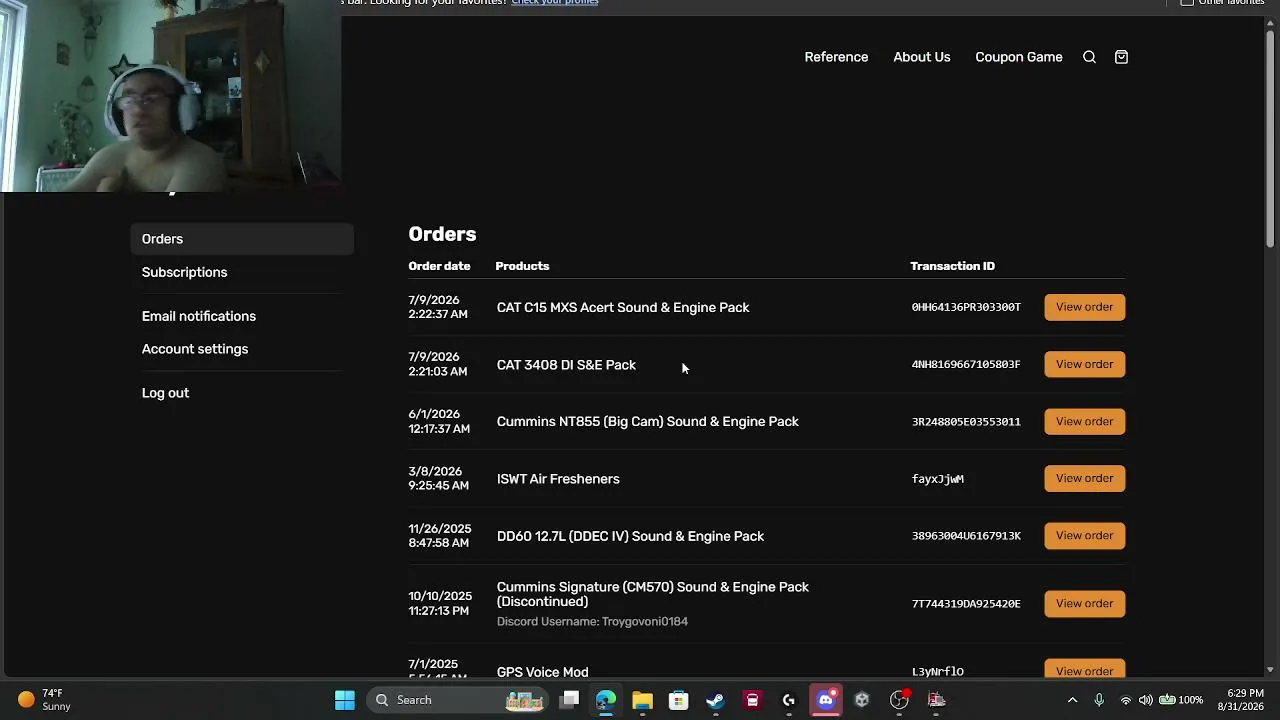View order for ISWT Air Fresheners
This screenshot has height=720, width=1280.
pos(1084,478)
